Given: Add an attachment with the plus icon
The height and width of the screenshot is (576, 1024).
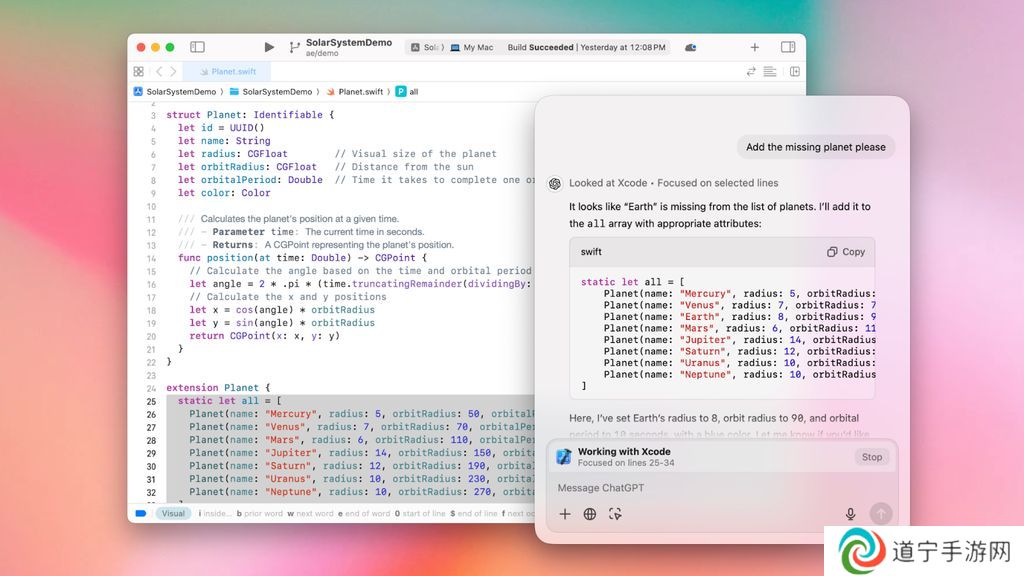Looking at the screenshot, I should pyautogui.click(x=565, y=514).
